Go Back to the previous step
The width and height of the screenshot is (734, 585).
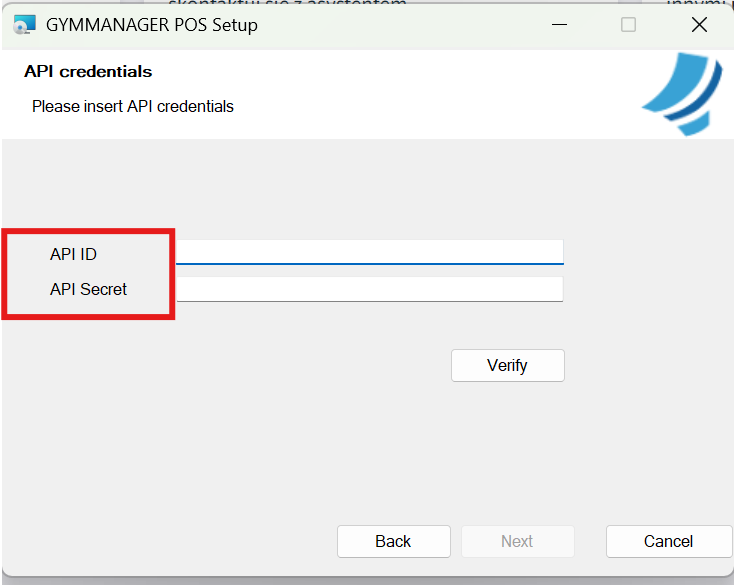click(393, 541)
